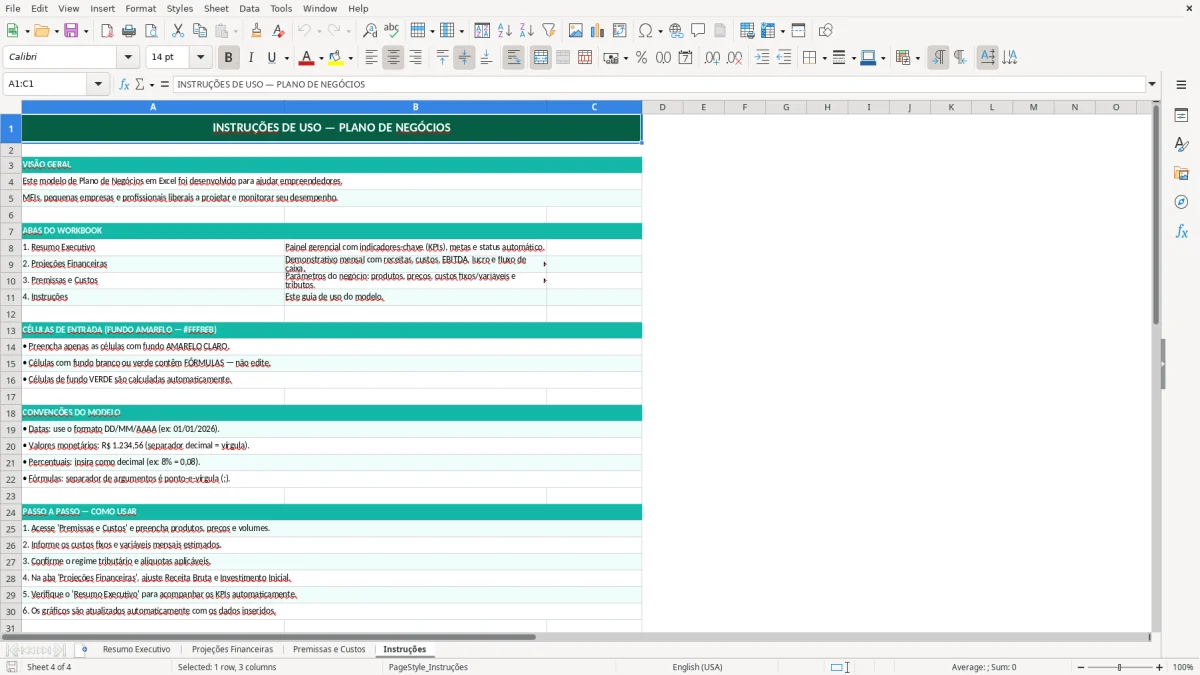Open the conditional formatting dropdown arrow

point(917,58)
